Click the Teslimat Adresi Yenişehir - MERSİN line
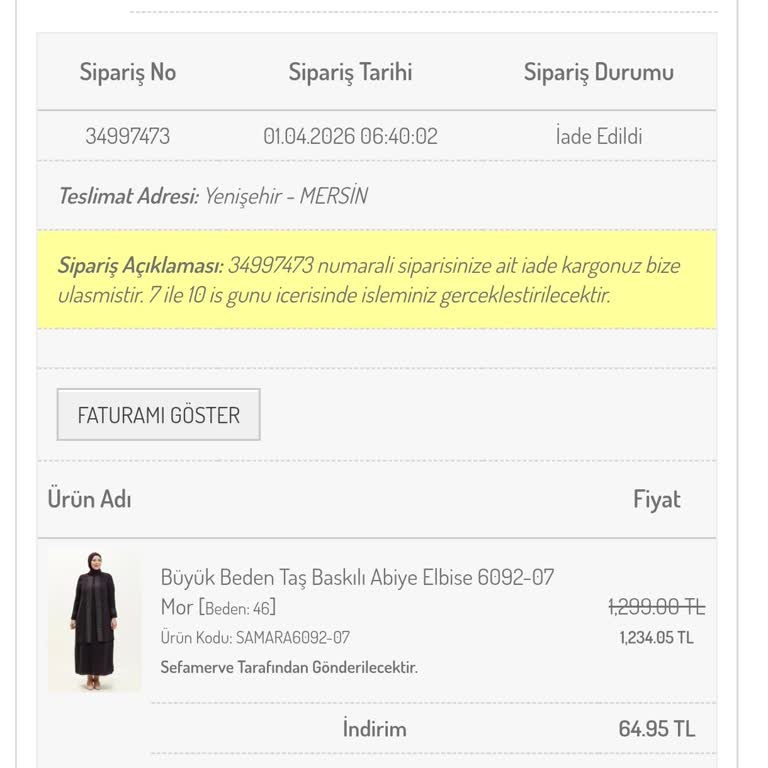The image size is (768, 768). pos(213,196)
